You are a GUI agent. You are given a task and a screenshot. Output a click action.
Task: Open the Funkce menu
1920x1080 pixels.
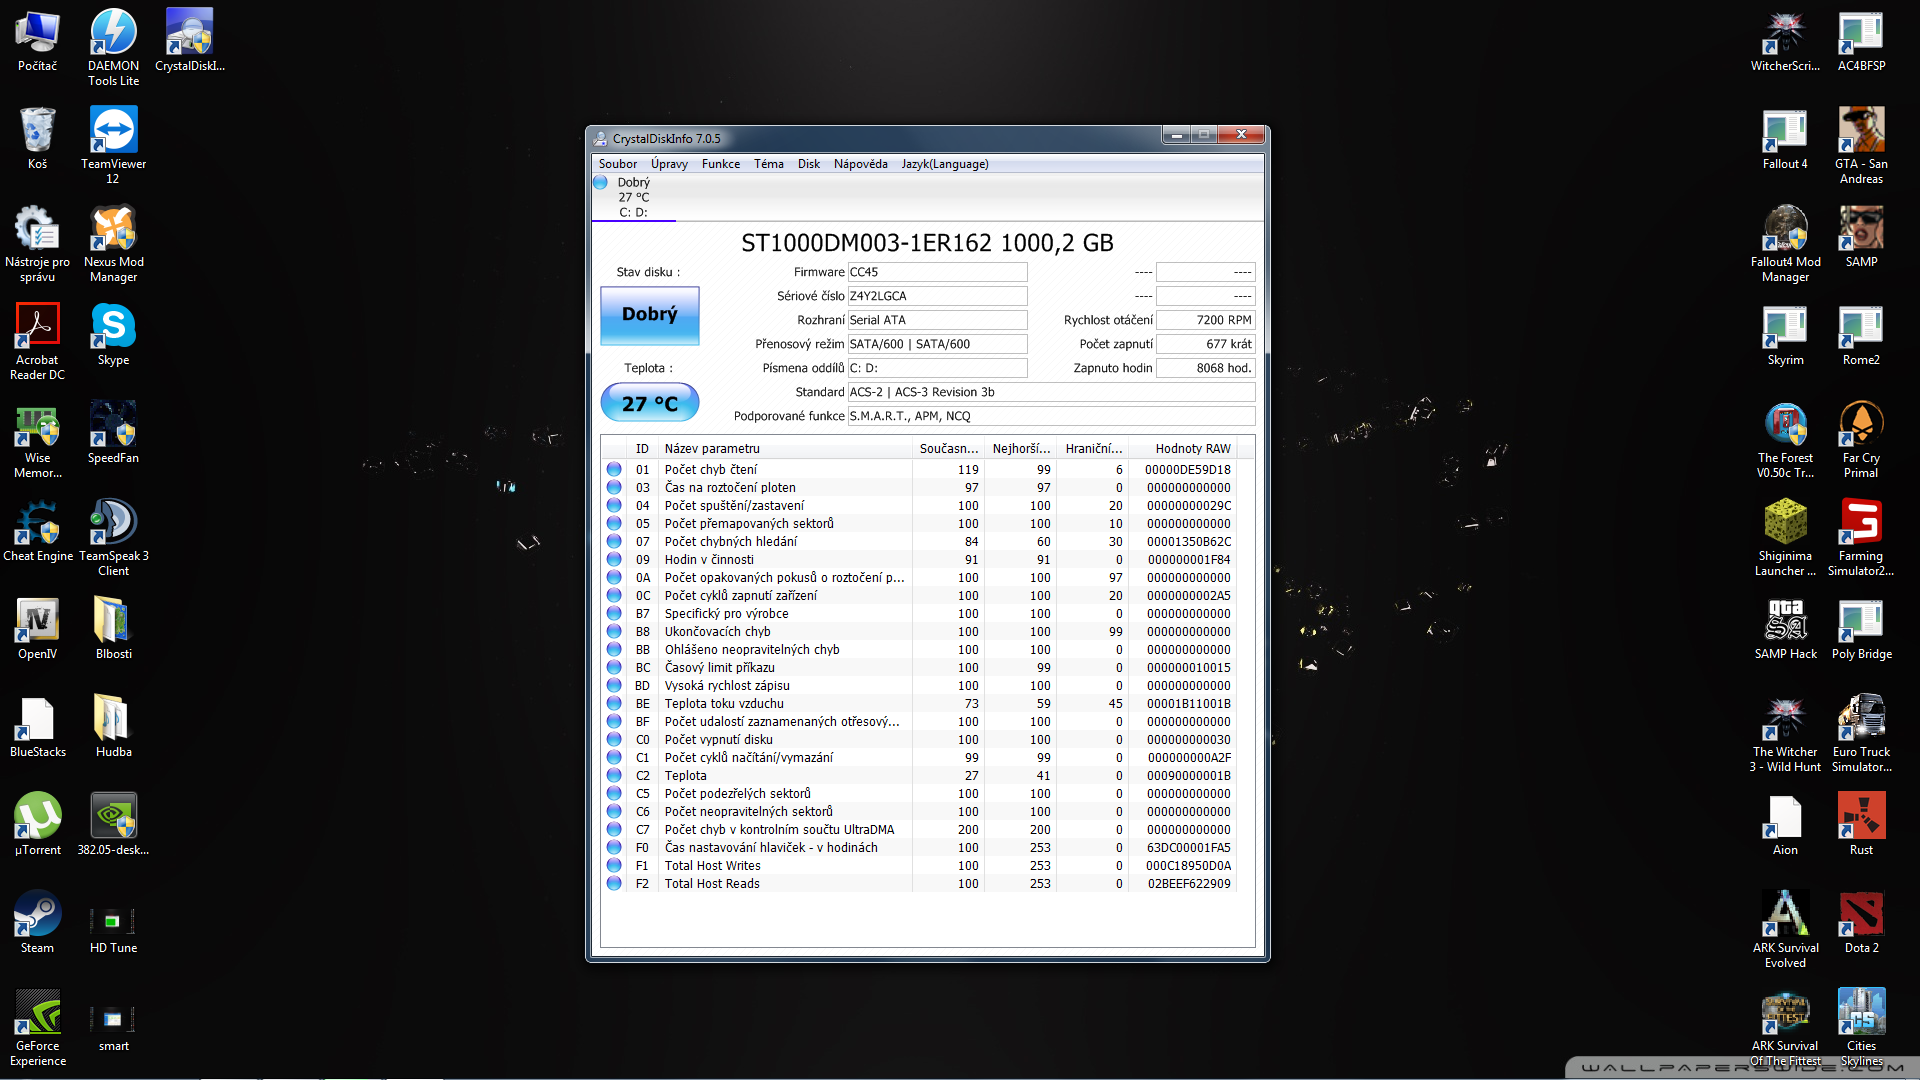720,164
